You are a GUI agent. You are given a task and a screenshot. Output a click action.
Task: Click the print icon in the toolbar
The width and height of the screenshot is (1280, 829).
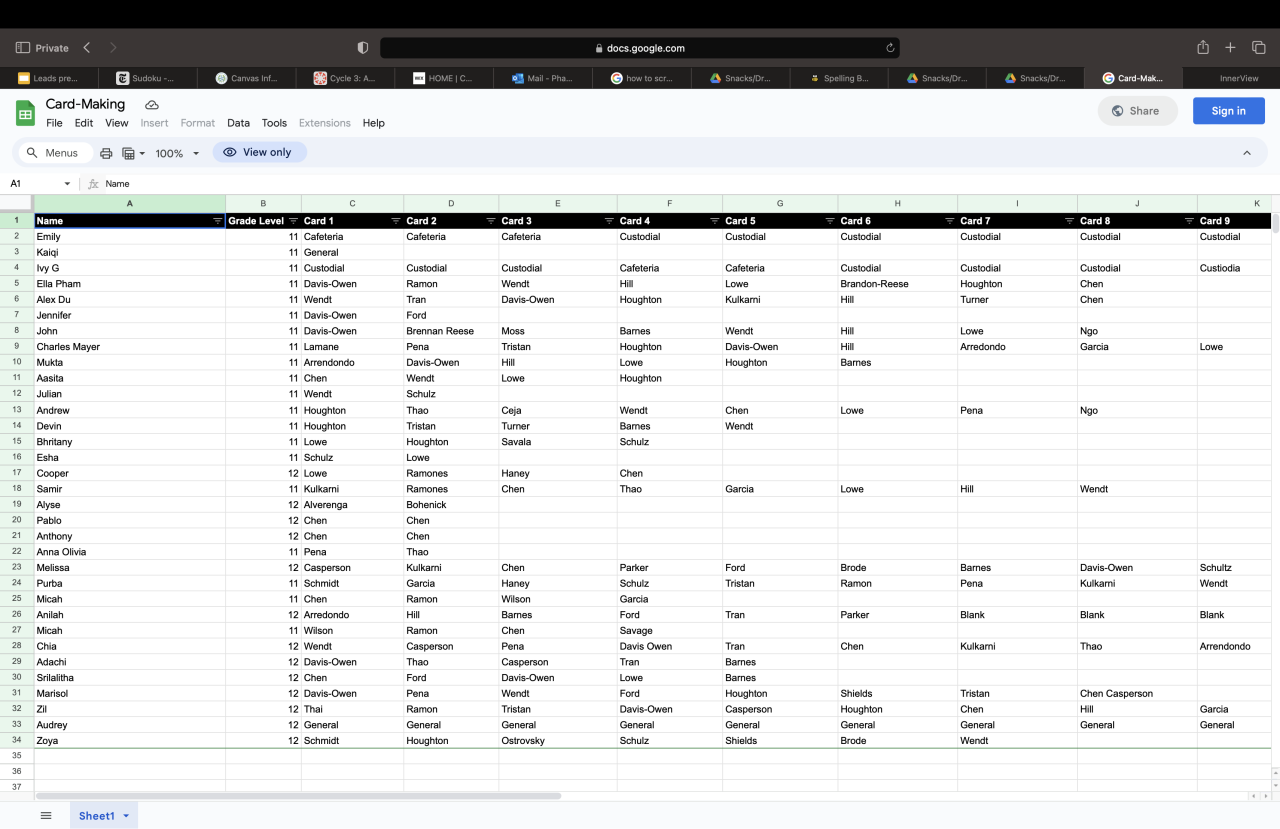106,153
